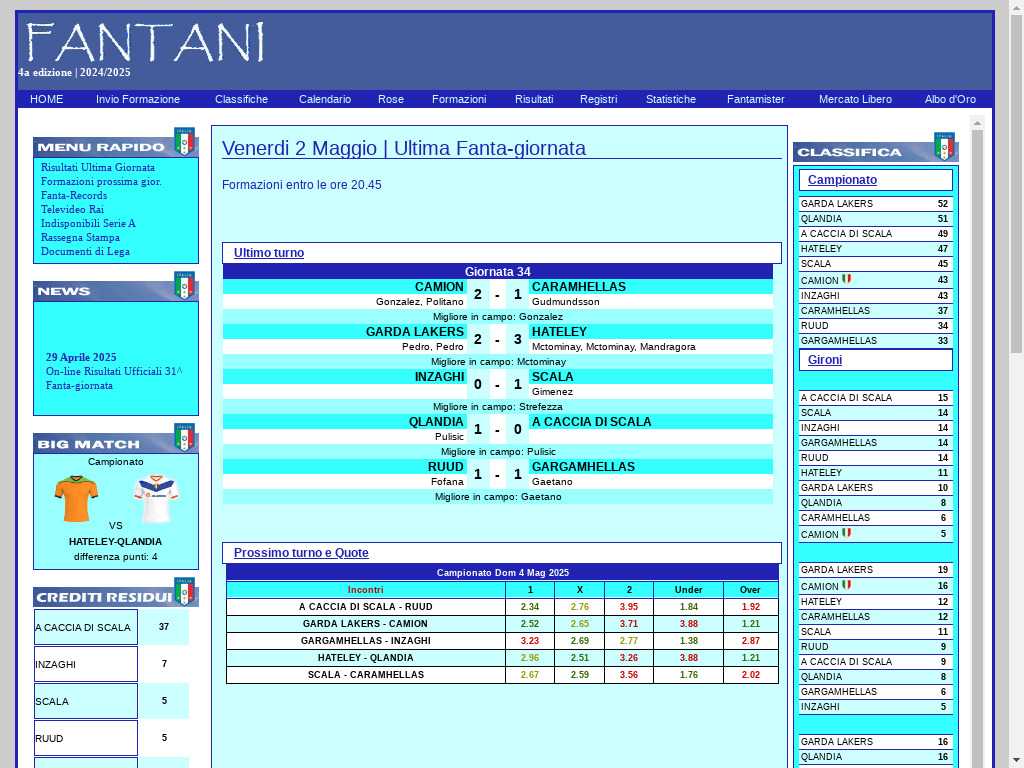Open the Albo d'Oro menu
Viewport: 1024px width, 768px height.
tap(950, 99)
